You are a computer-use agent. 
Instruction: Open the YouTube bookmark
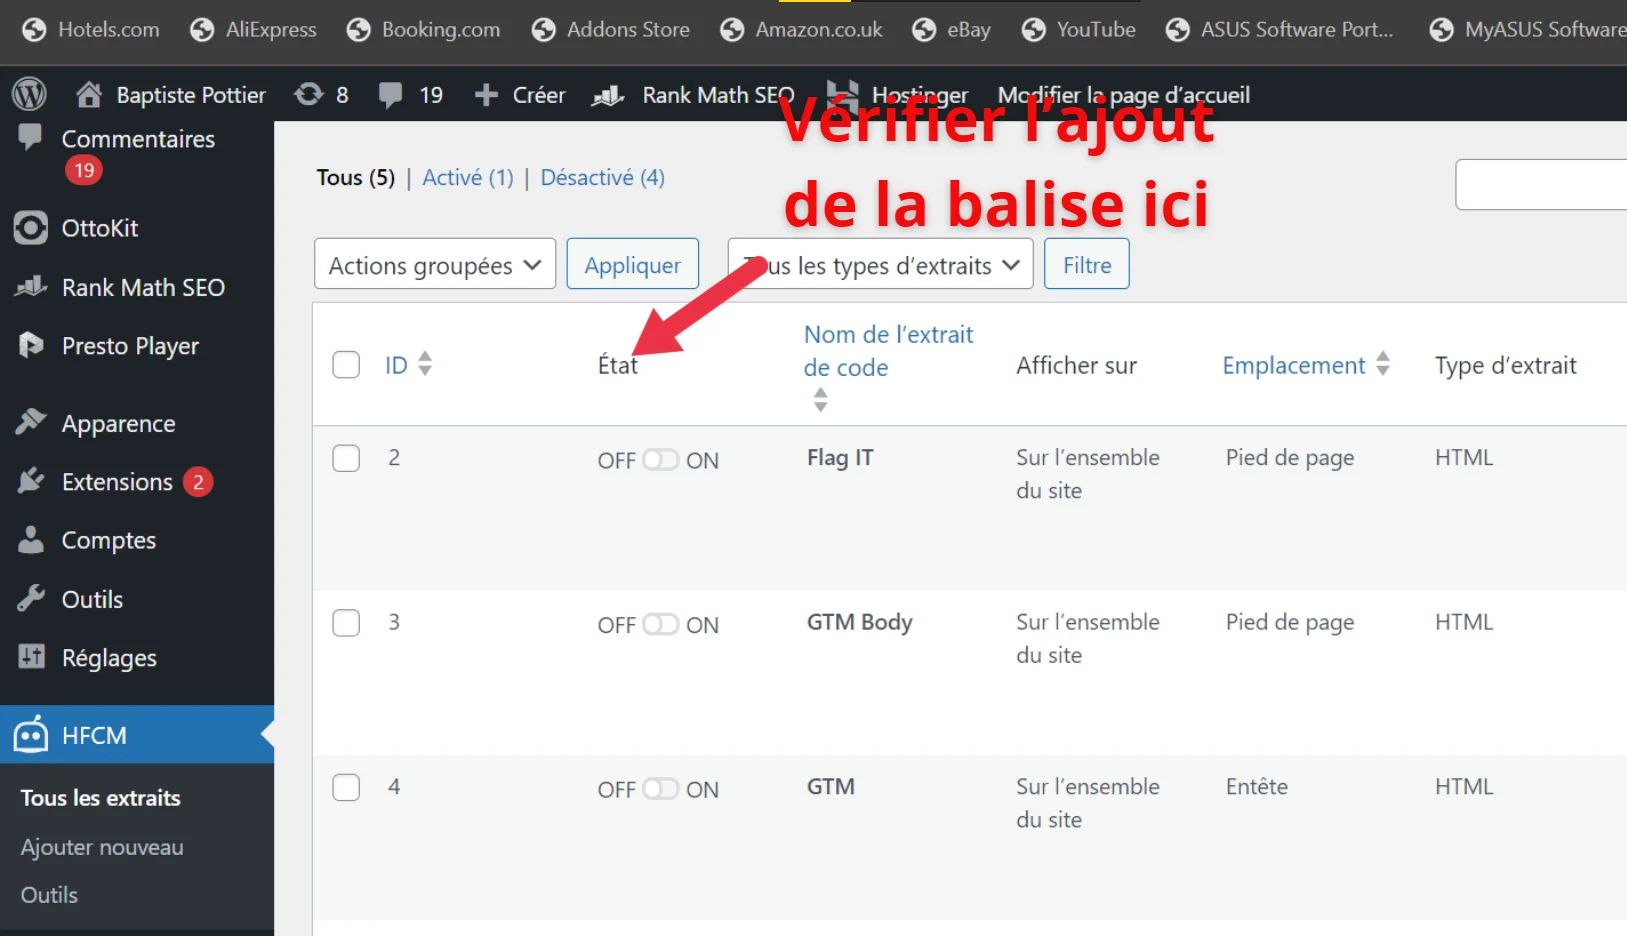click(1078, 29)
